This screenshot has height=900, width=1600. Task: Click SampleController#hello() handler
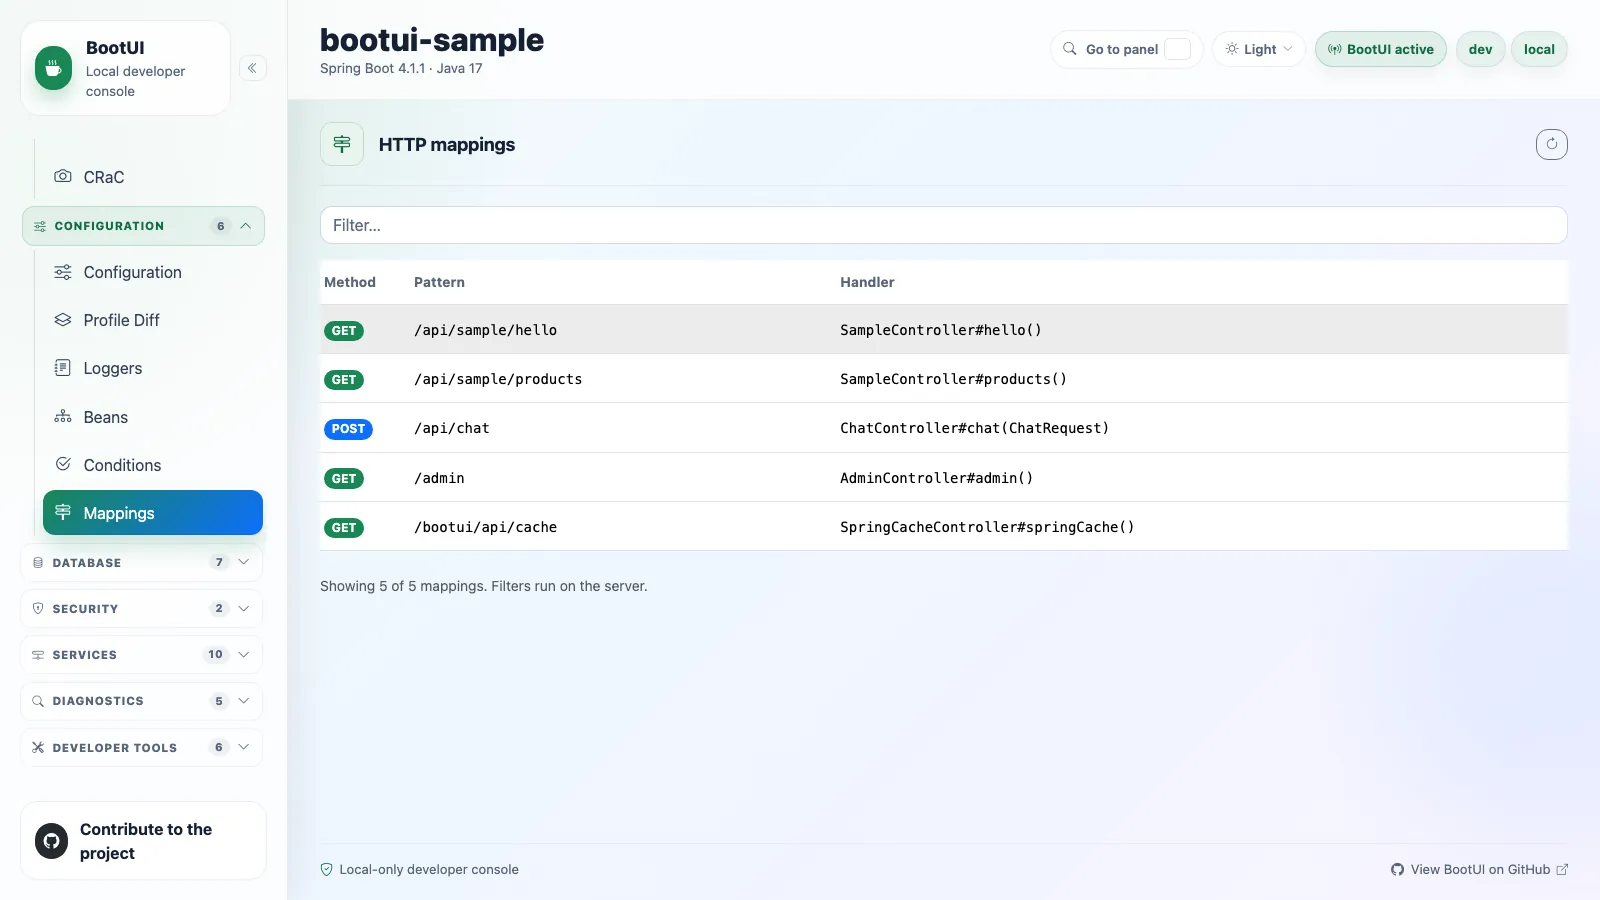pos(941,330)
